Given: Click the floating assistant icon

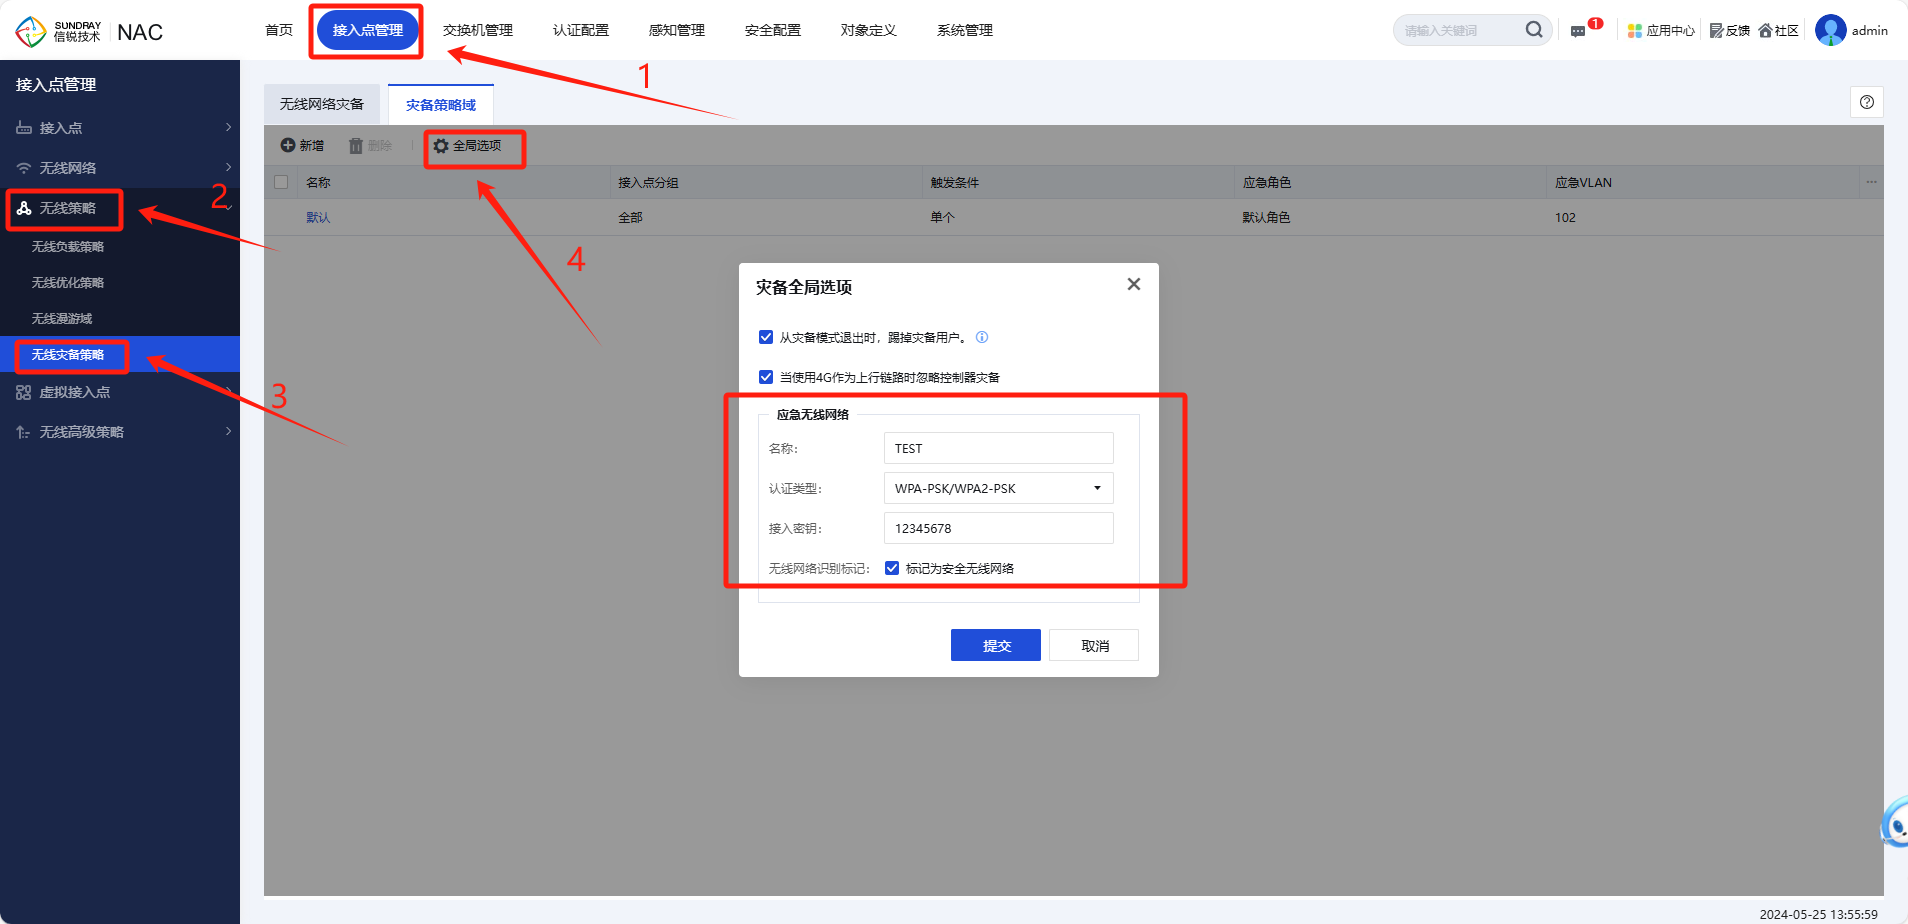Looking at the screenshot, I should pyautogui.click(x=1894, y=823).
